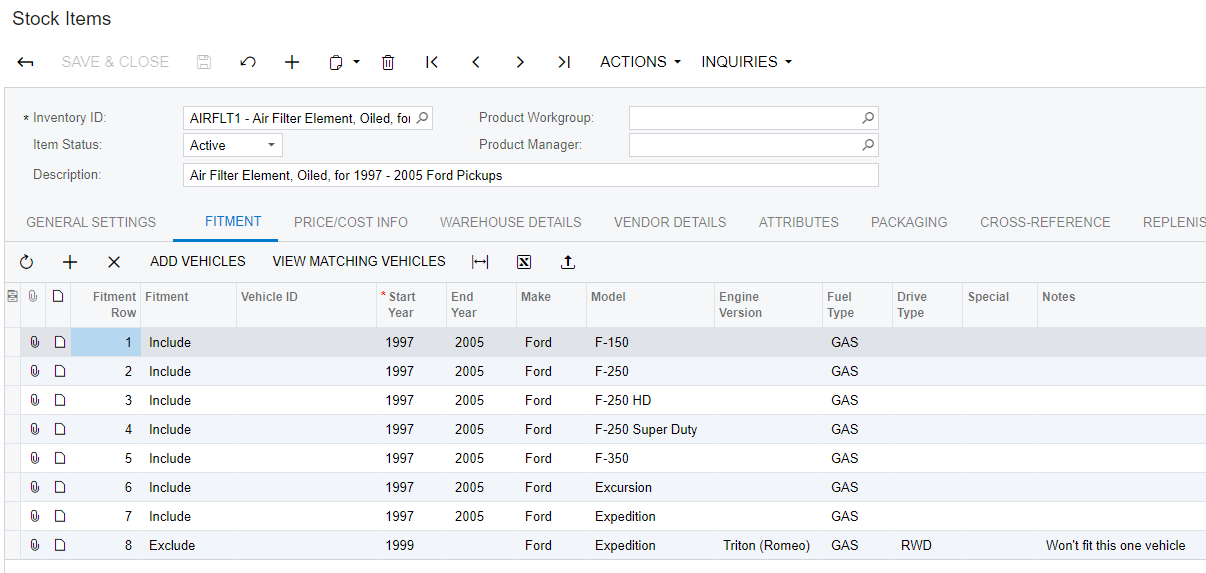
Task: Switch to the Vendor Details tab
Action: (x=670, y=222)
